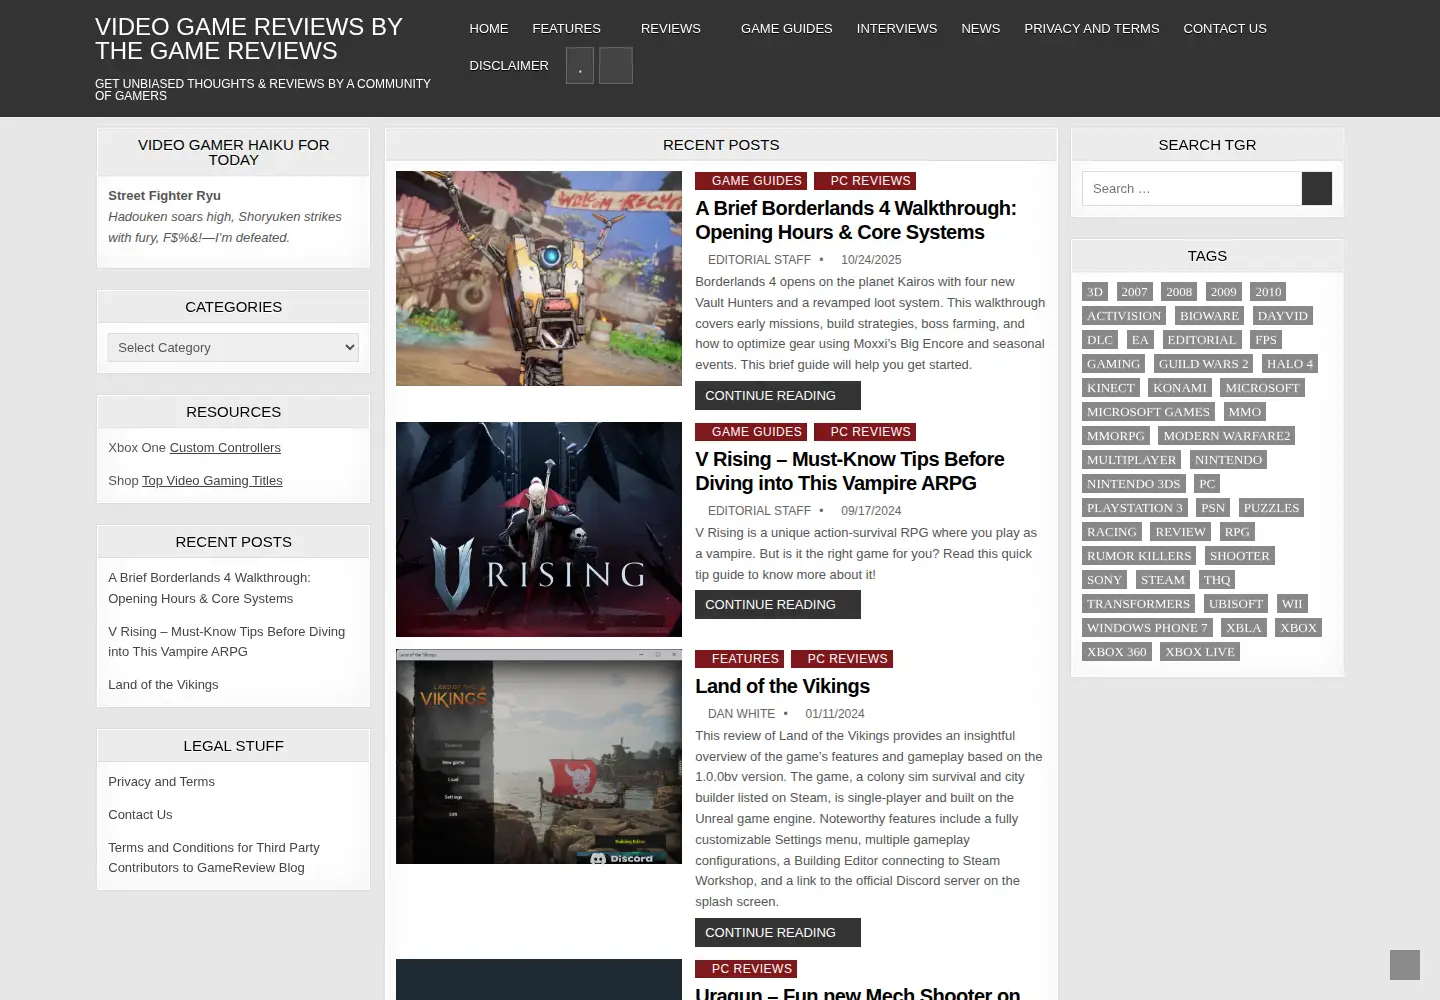Select the MODERN WARFARE2 tag
Viewport: 1440px width, 1000px height.
tap(1227, 436)
